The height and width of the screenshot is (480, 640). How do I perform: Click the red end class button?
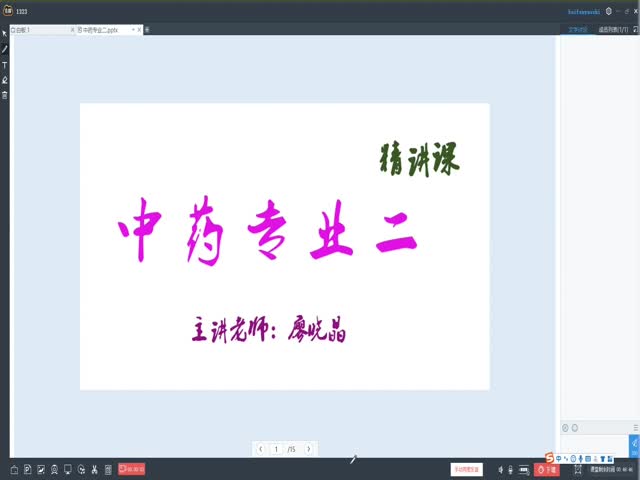click(x=547, y=470)
